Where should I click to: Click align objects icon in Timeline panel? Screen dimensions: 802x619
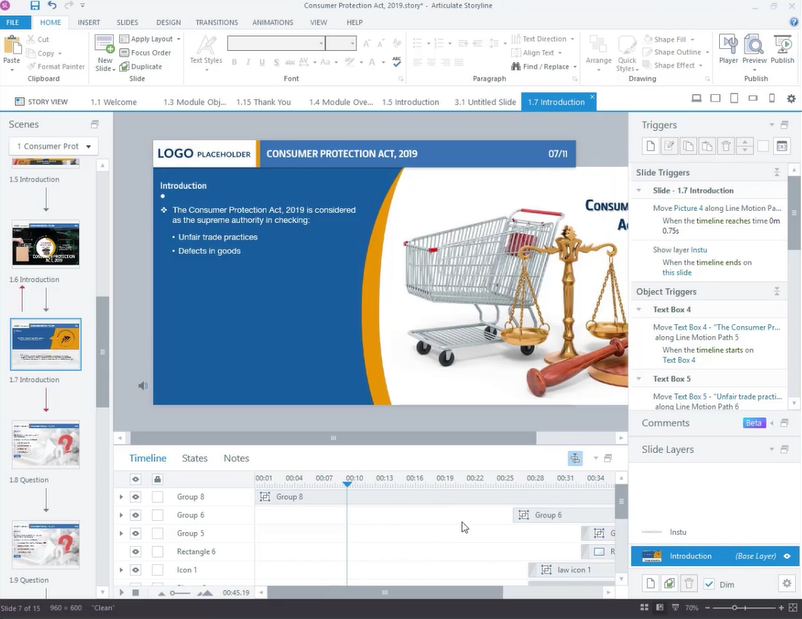575,458
